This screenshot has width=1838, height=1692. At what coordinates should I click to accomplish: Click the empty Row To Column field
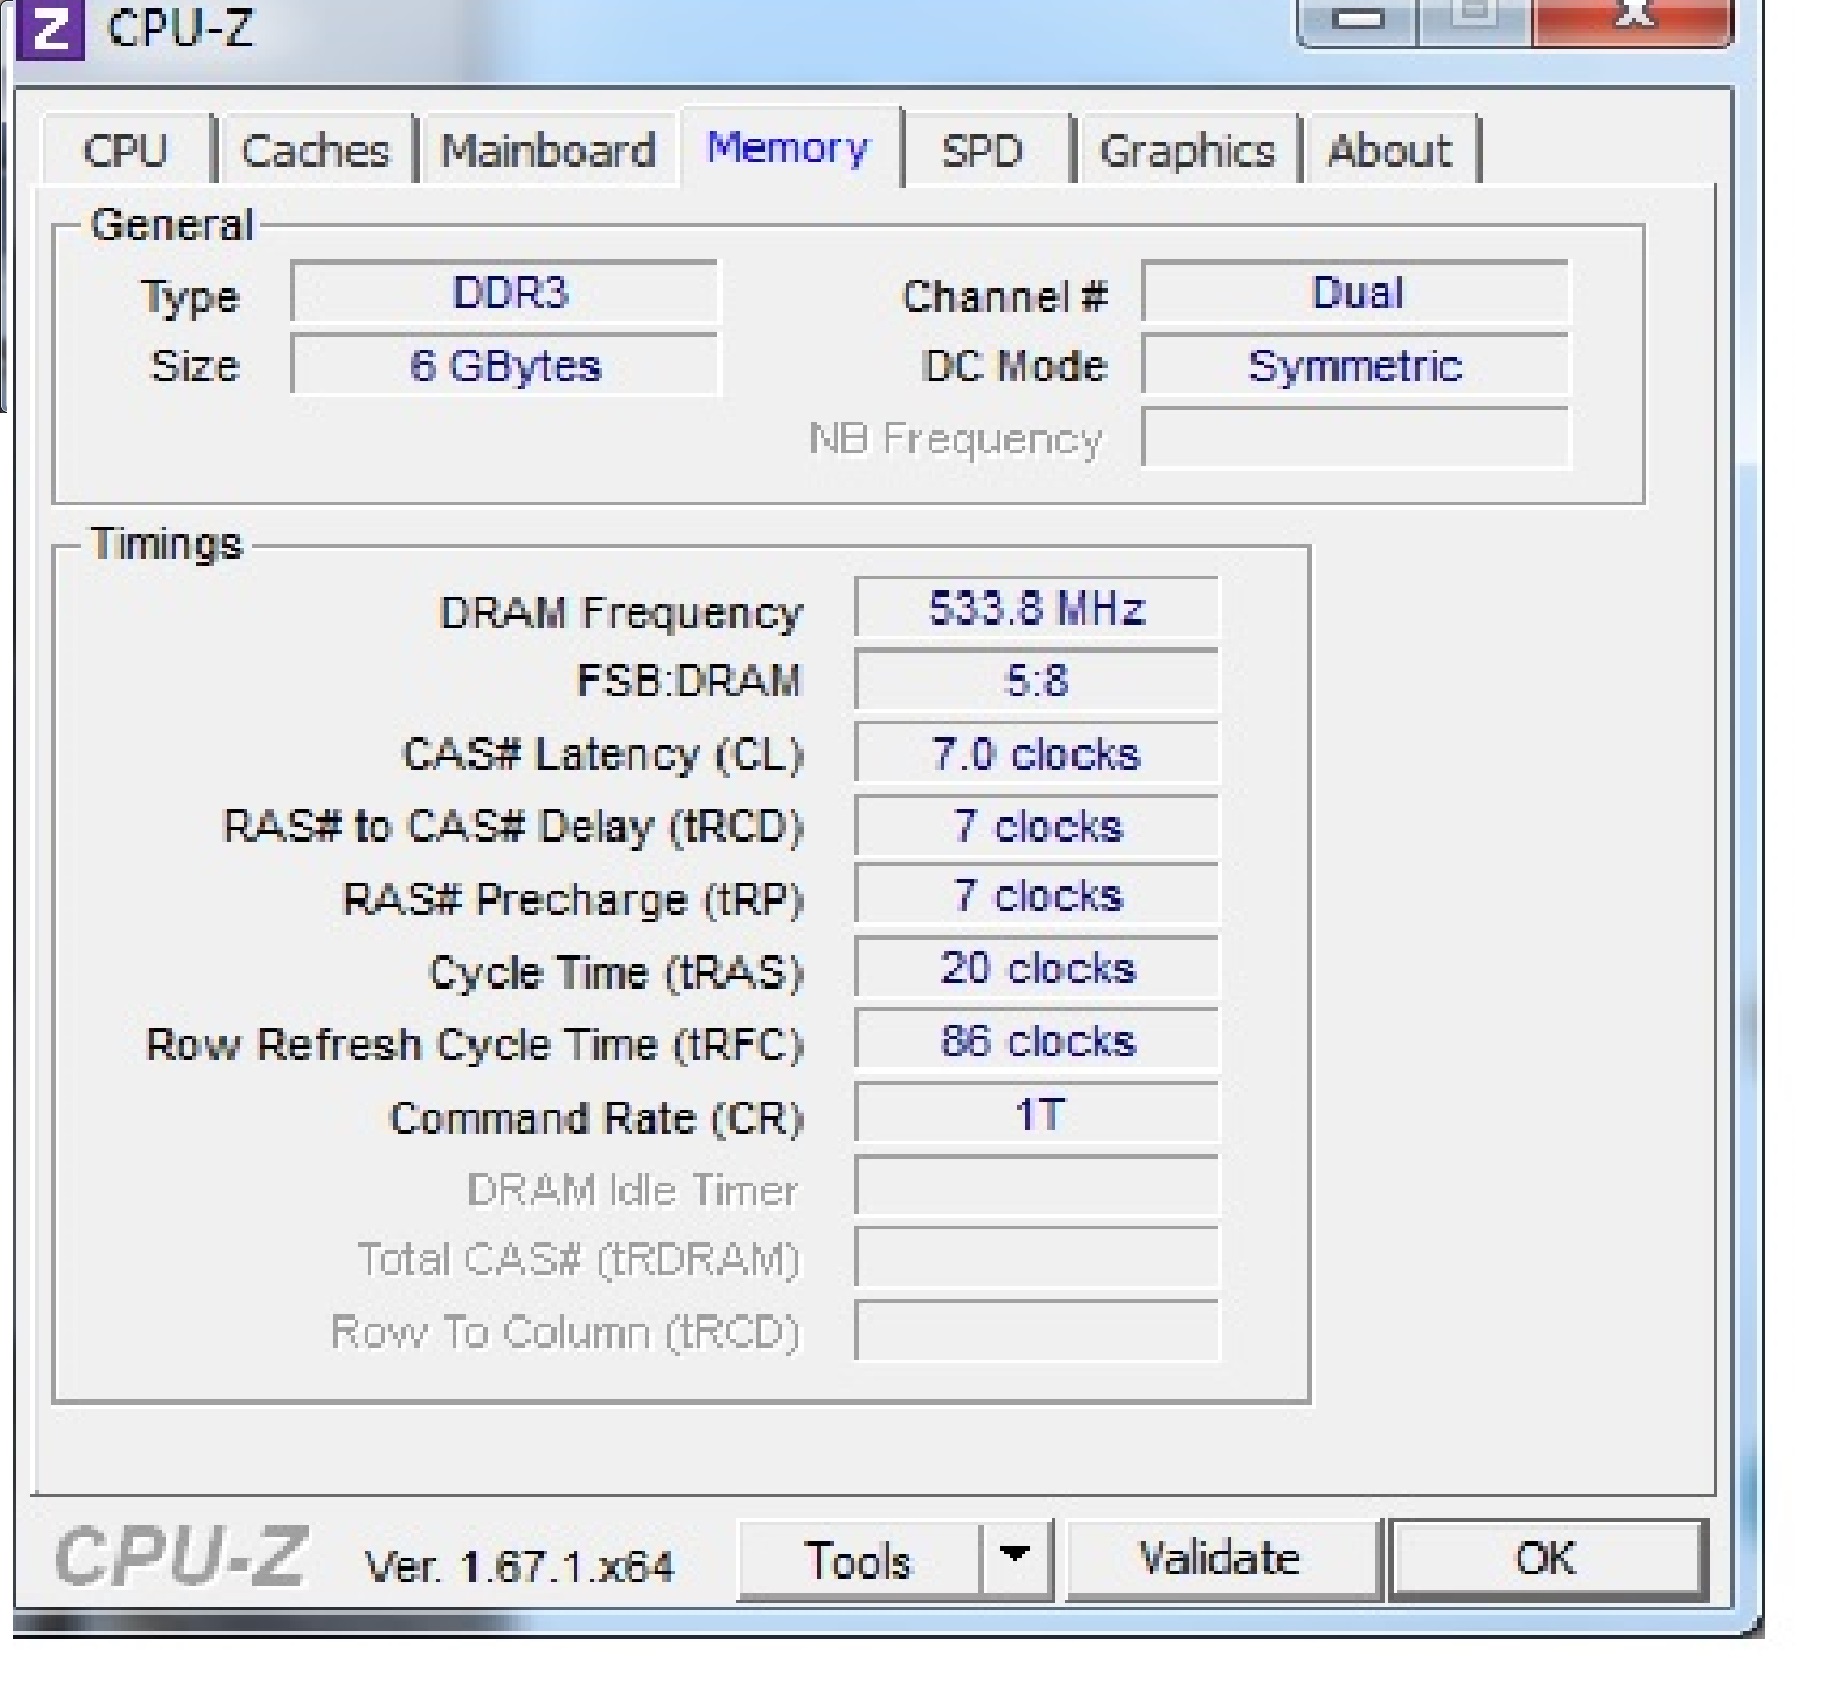[1037, 1331]
